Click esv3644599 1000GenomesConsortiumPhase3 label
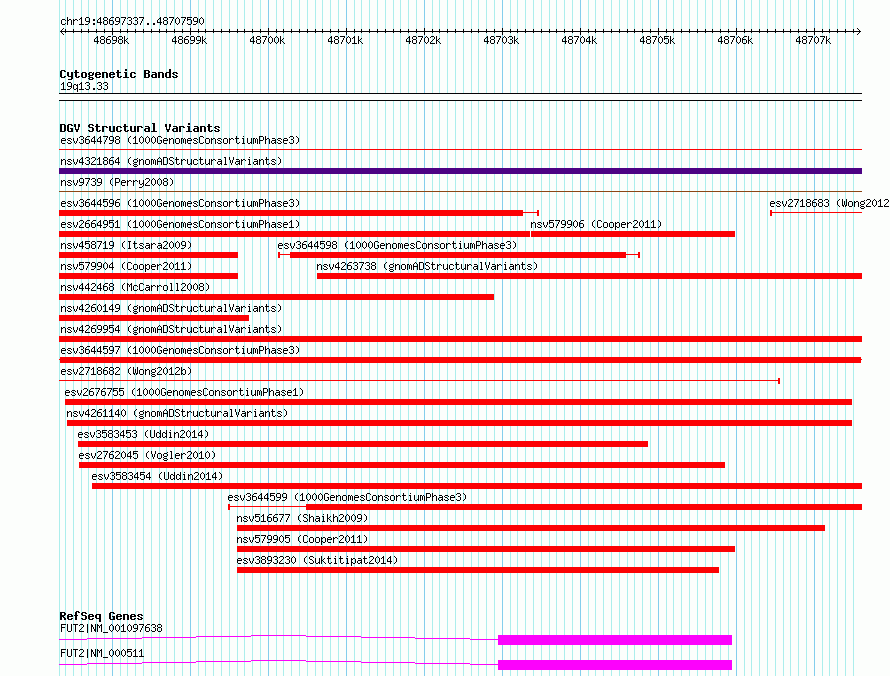The image size is (890, 676). (x=347, y=497)
